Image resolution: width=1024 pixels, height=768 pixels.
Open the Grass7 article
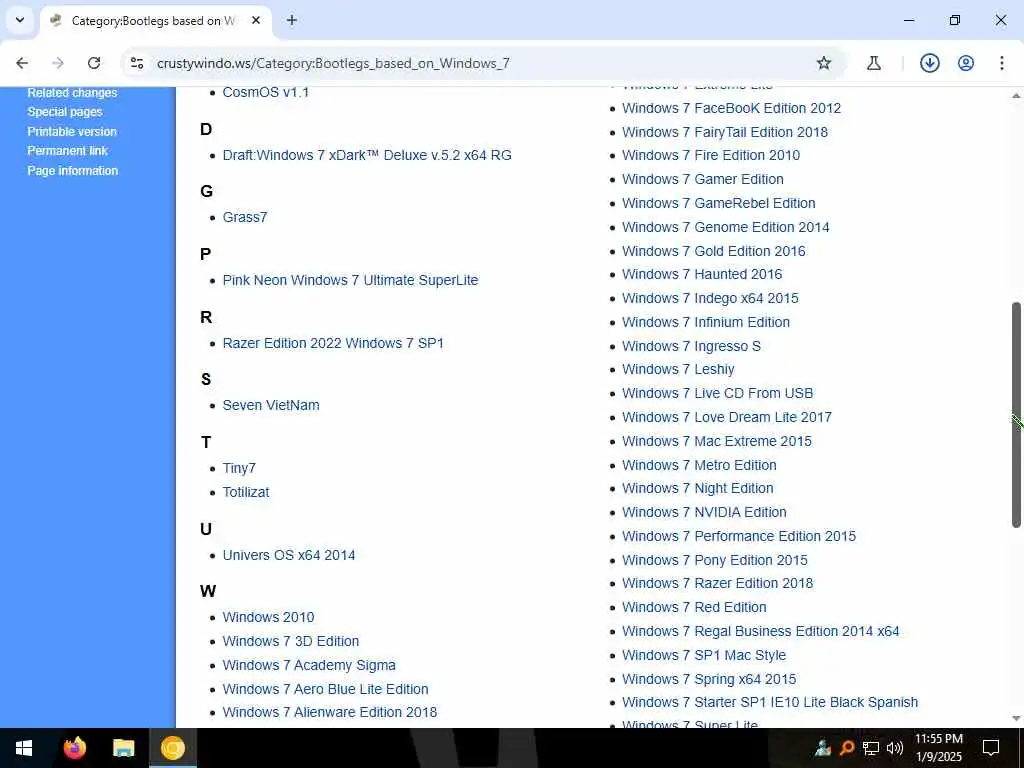(245, 217)
